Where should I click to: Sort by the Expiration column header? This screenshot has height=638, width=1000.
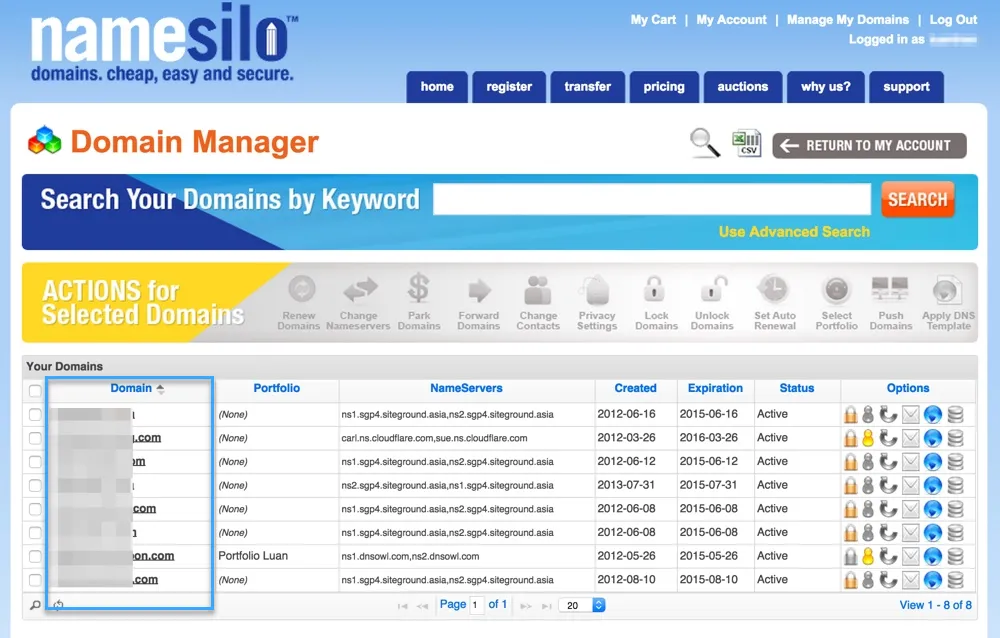(715, 388)
